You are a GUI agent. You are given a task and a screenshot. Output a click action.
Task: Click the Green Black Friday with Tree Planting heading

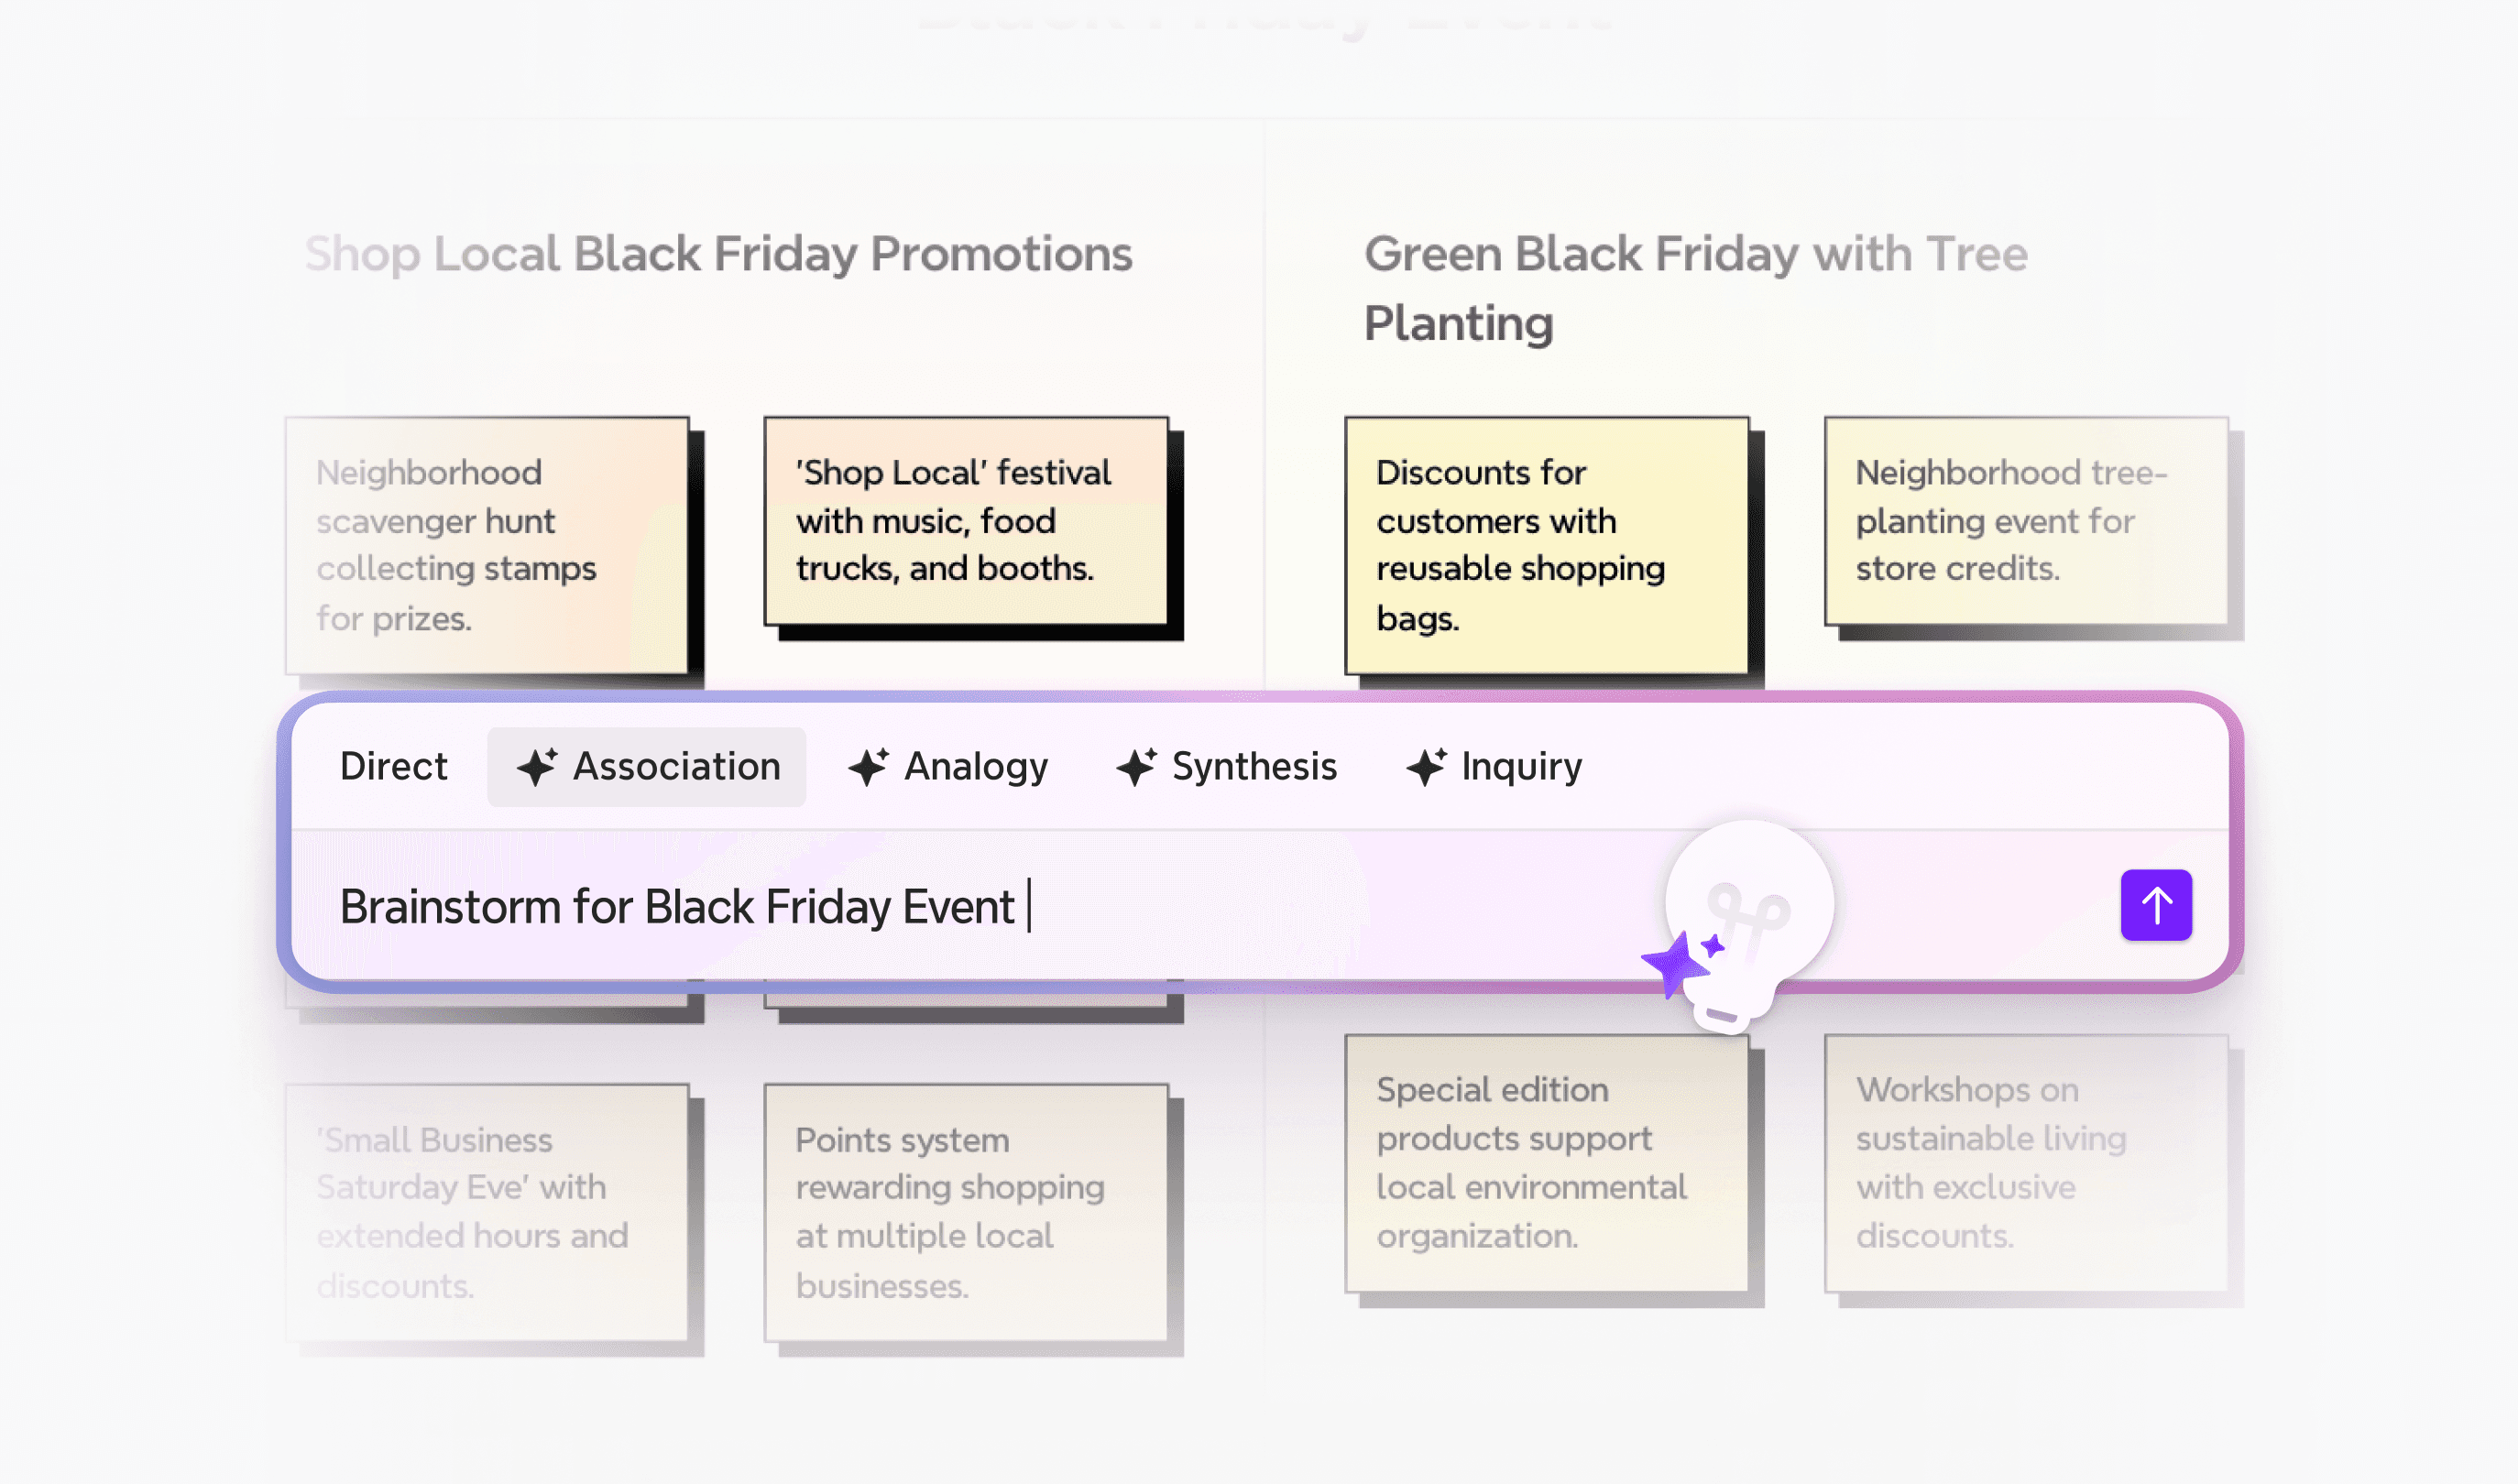[1697, 288]
